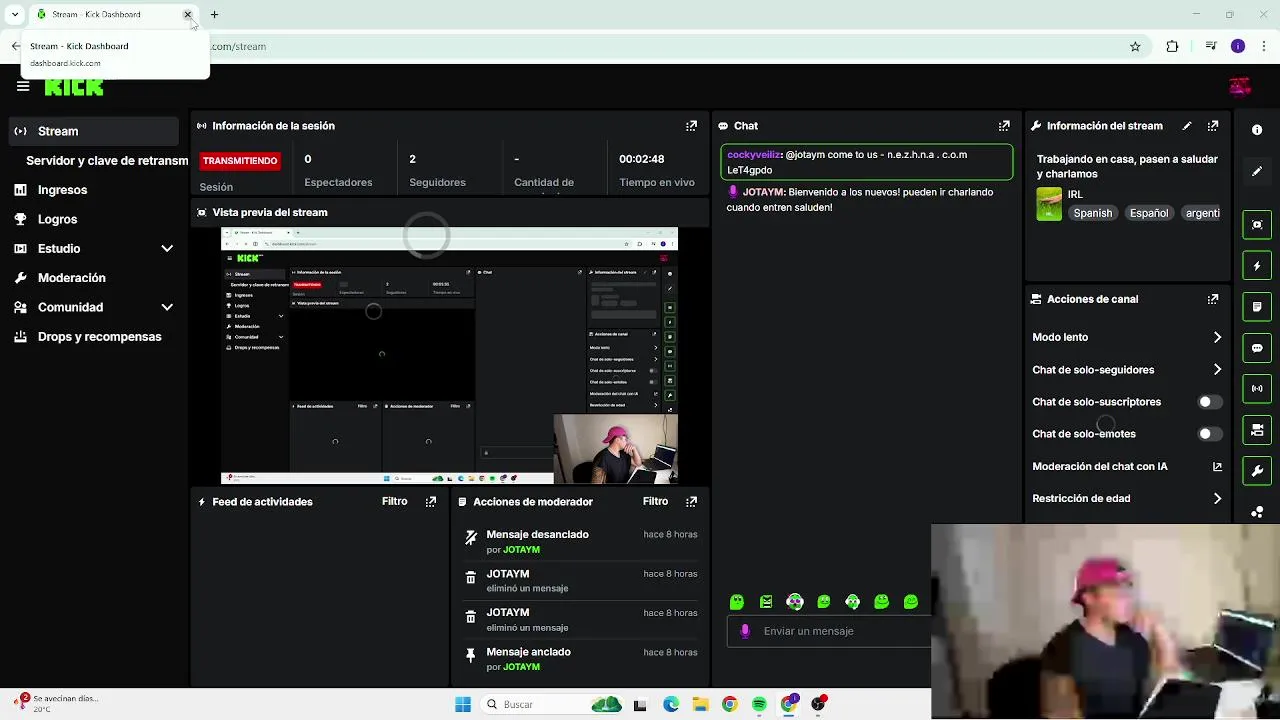
Task: Click the green Kick logo
Action: click(x=74, y=86)
